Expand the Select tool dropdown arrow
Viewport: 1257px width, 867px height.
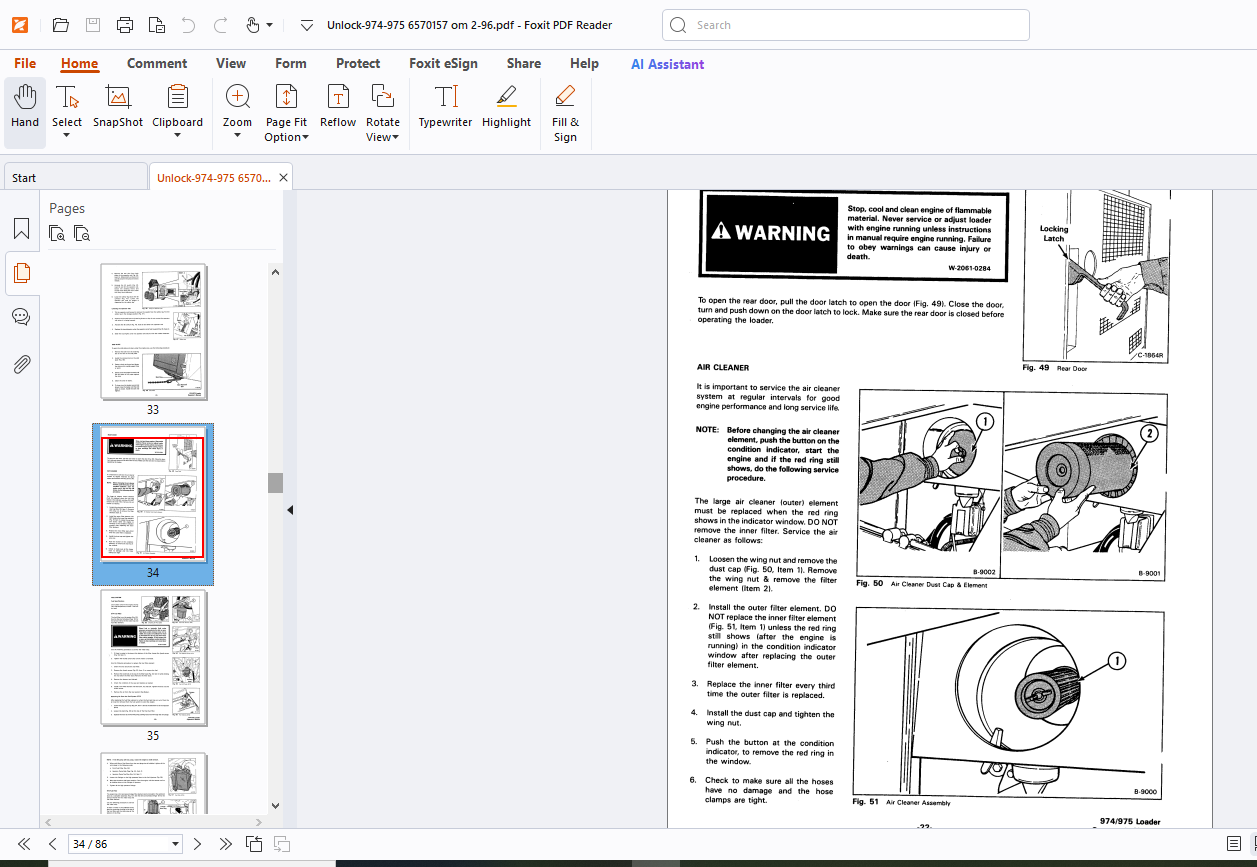[67, 136]
